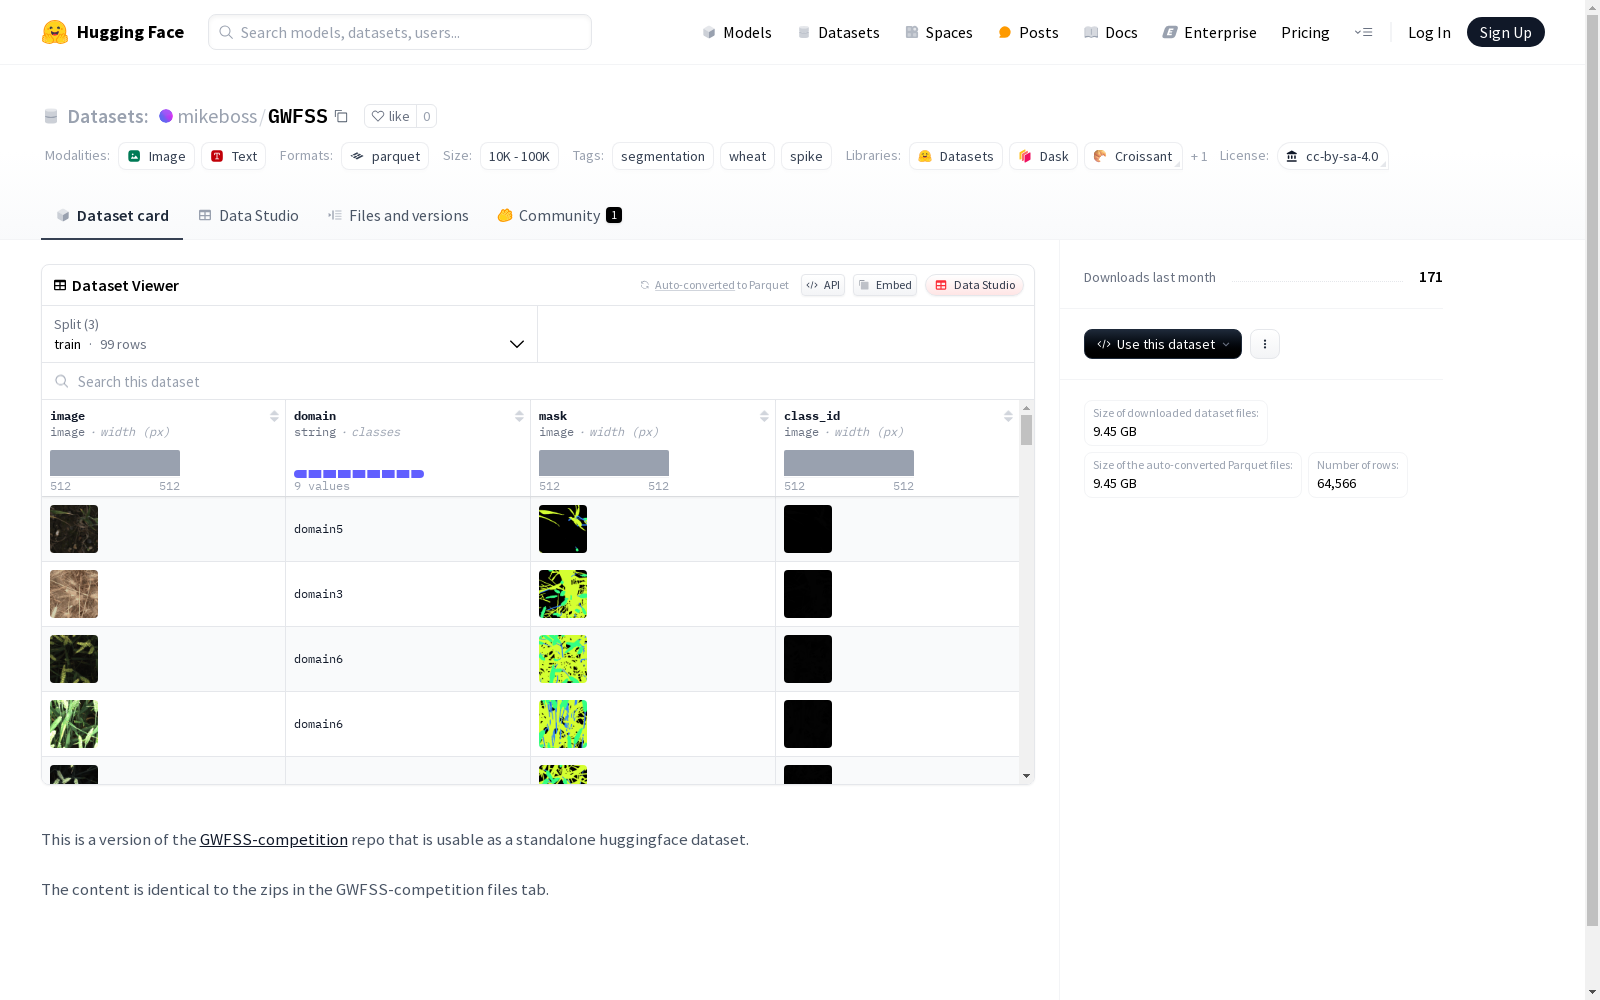
Task: Open the Datasets nav item
Action: pyautogui.click(x=838, y=32)
